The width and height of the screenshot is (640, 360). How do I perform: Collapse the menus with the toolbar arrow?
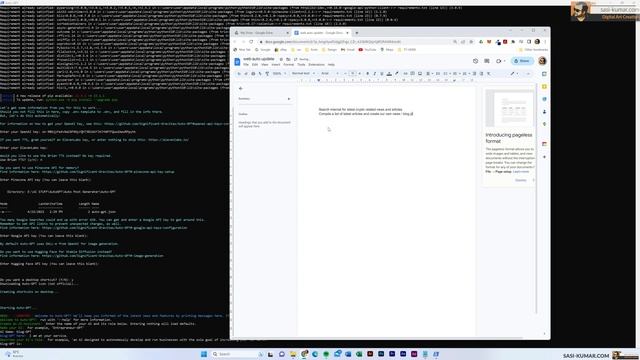[x=528, y=73]
